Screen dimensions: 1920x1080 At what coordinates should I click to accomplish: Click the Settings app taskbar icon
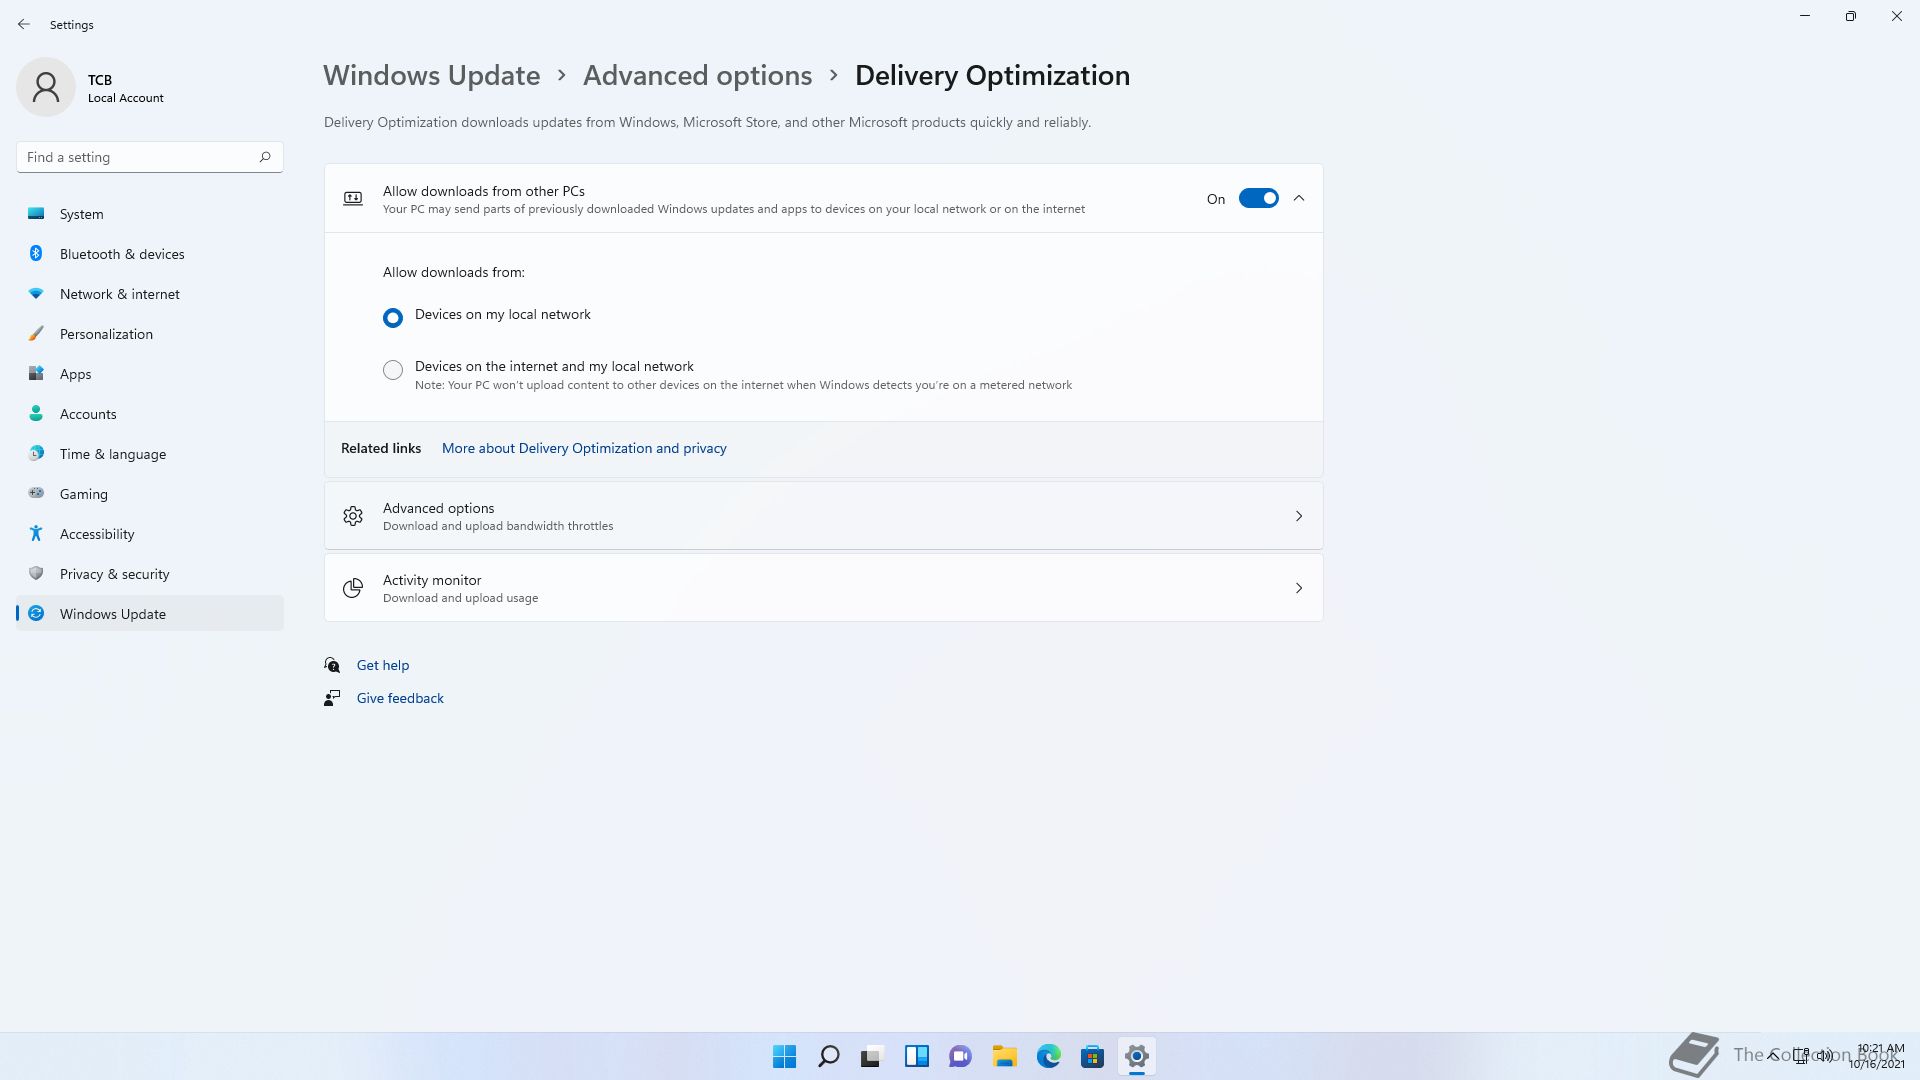pos(1137,1056)
